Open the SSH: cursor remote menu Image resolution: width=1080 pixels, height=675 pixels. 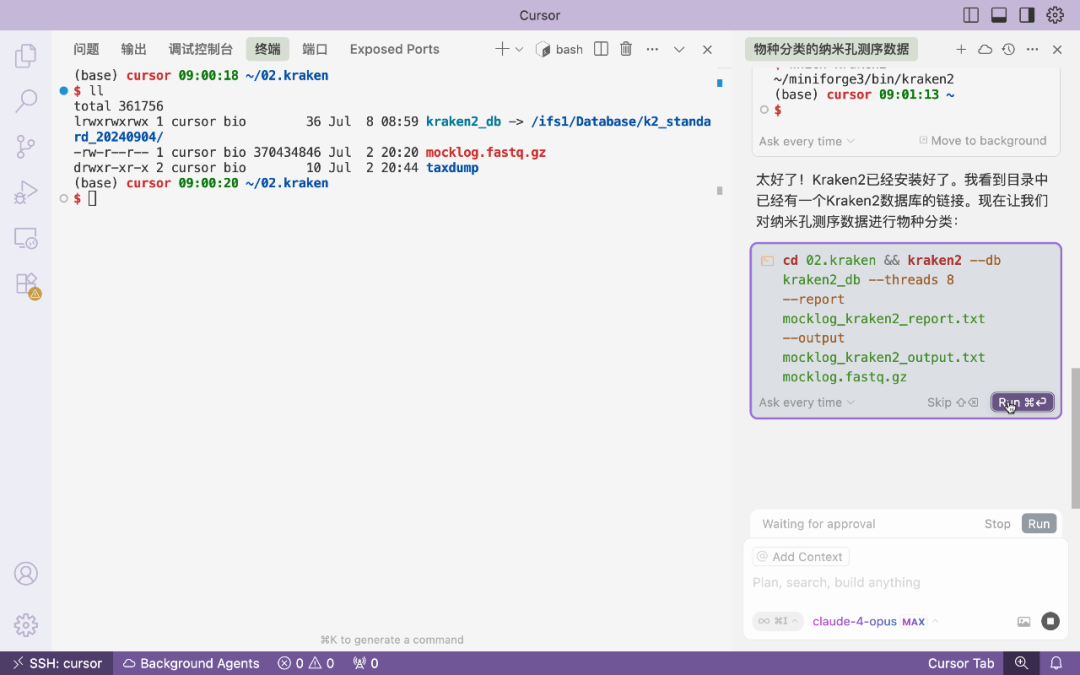tap(57, 663)
